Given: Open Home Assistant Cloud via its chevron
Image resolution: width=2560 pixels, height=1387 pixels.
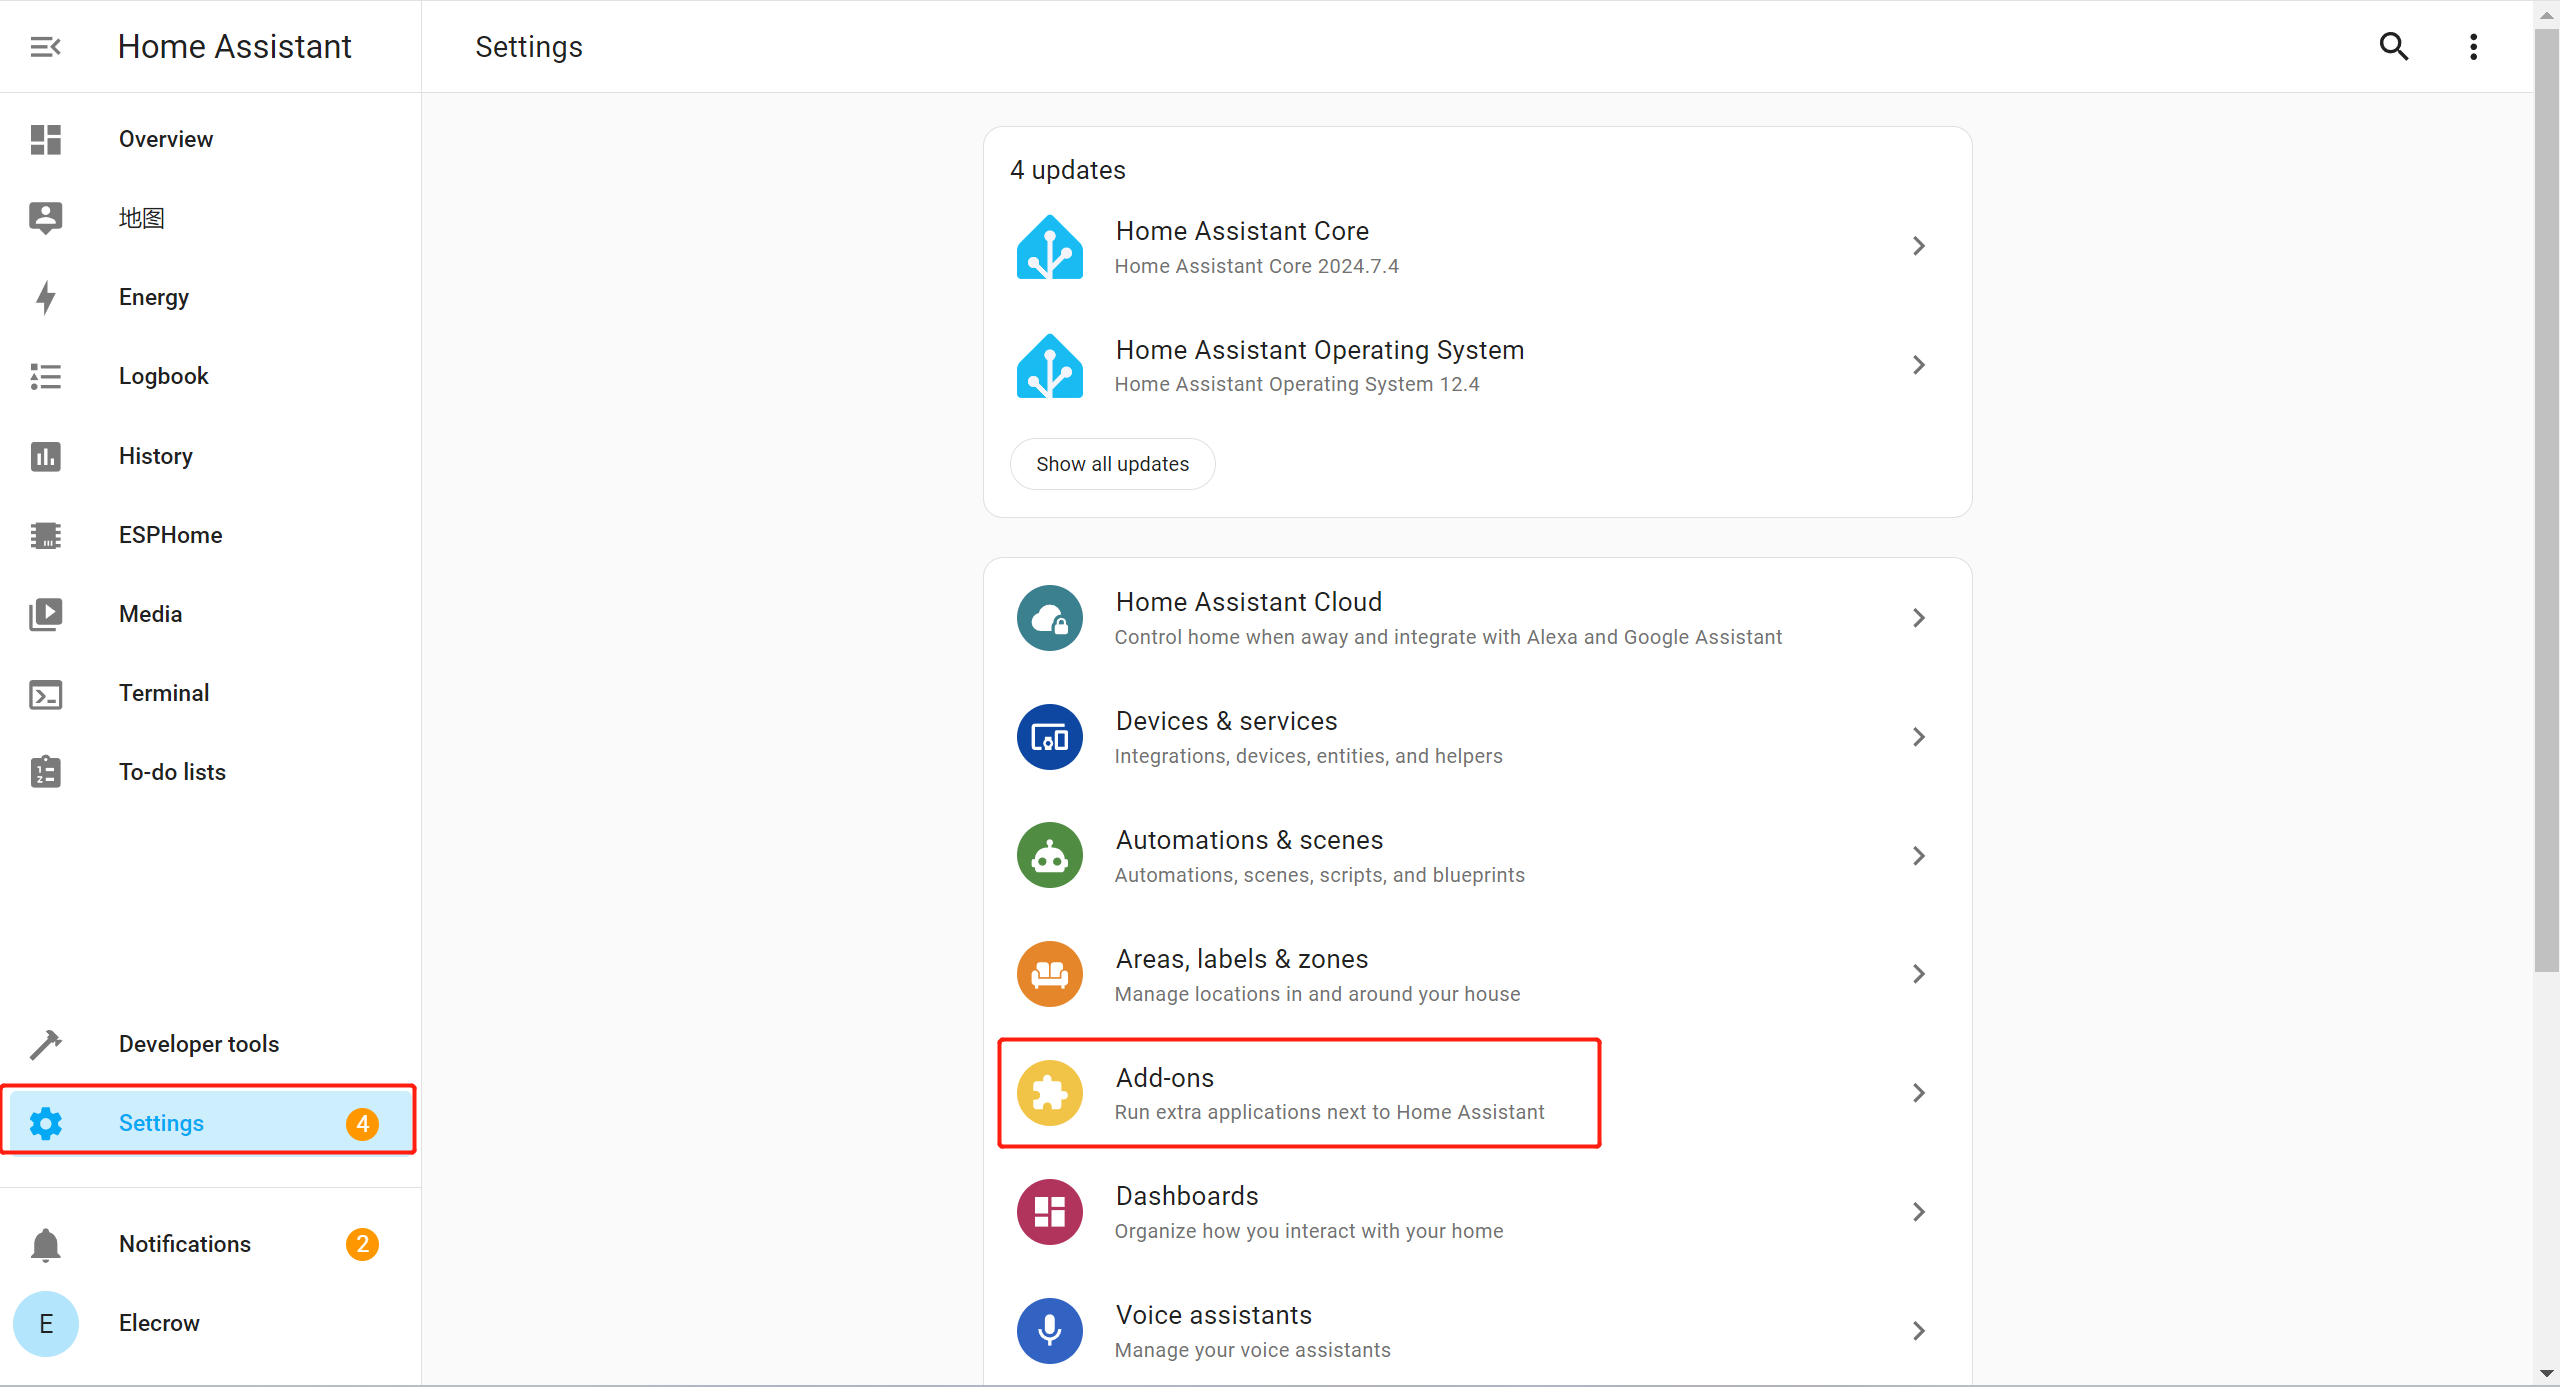Looking at the screenshot, I should 1918,618.
